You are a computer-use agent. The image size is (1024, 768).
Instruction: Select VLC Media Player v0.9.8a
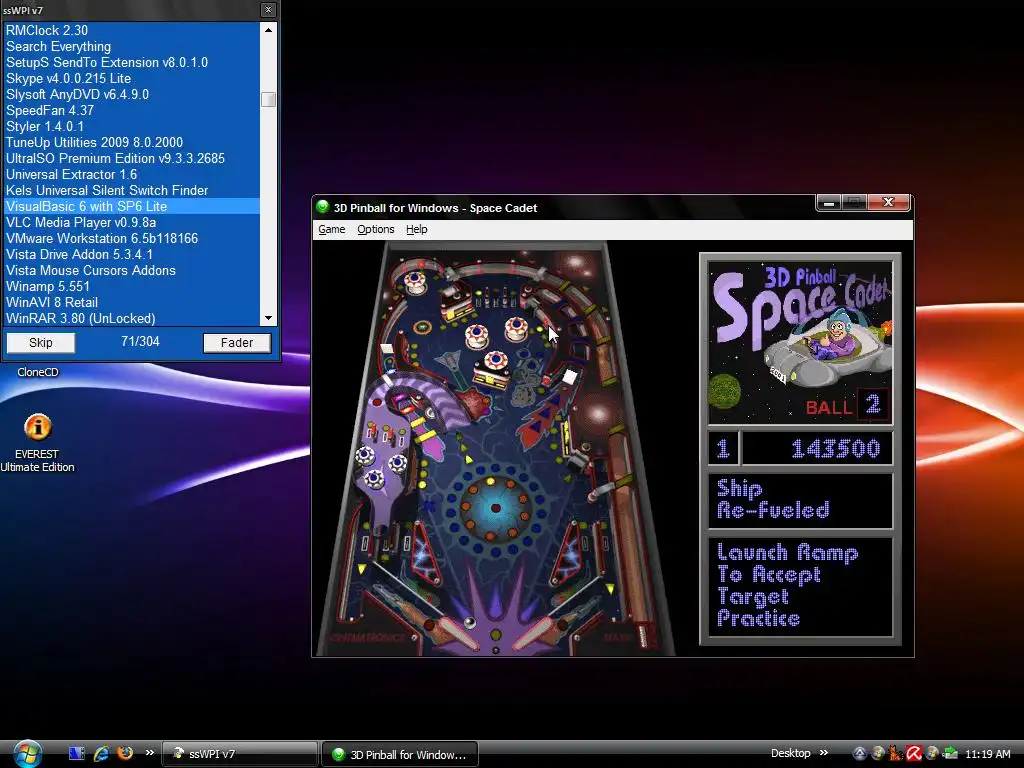[133, 222]
